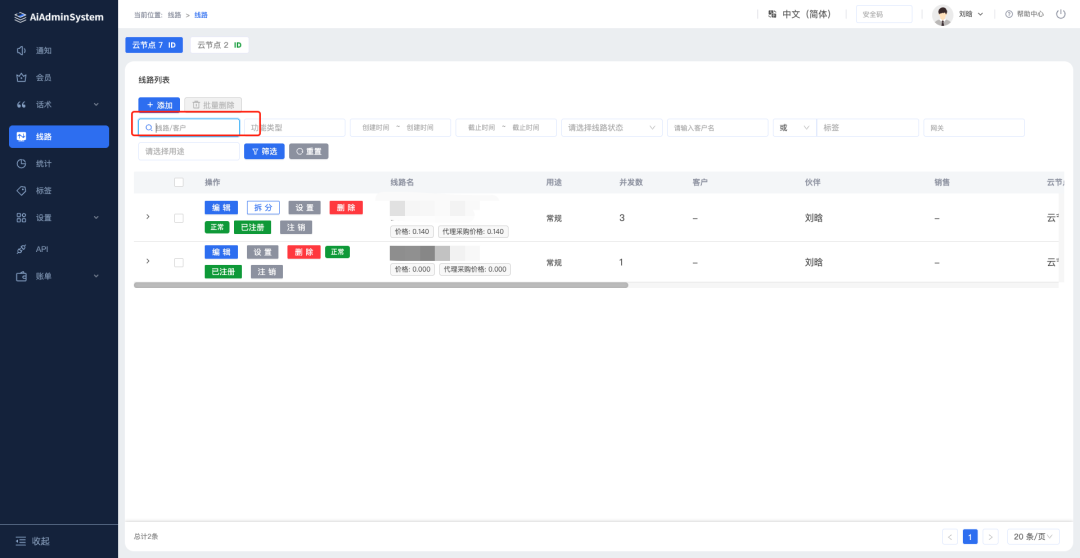
Task: Click the member crown icon in sidebar
Action: tap(21, 77)
